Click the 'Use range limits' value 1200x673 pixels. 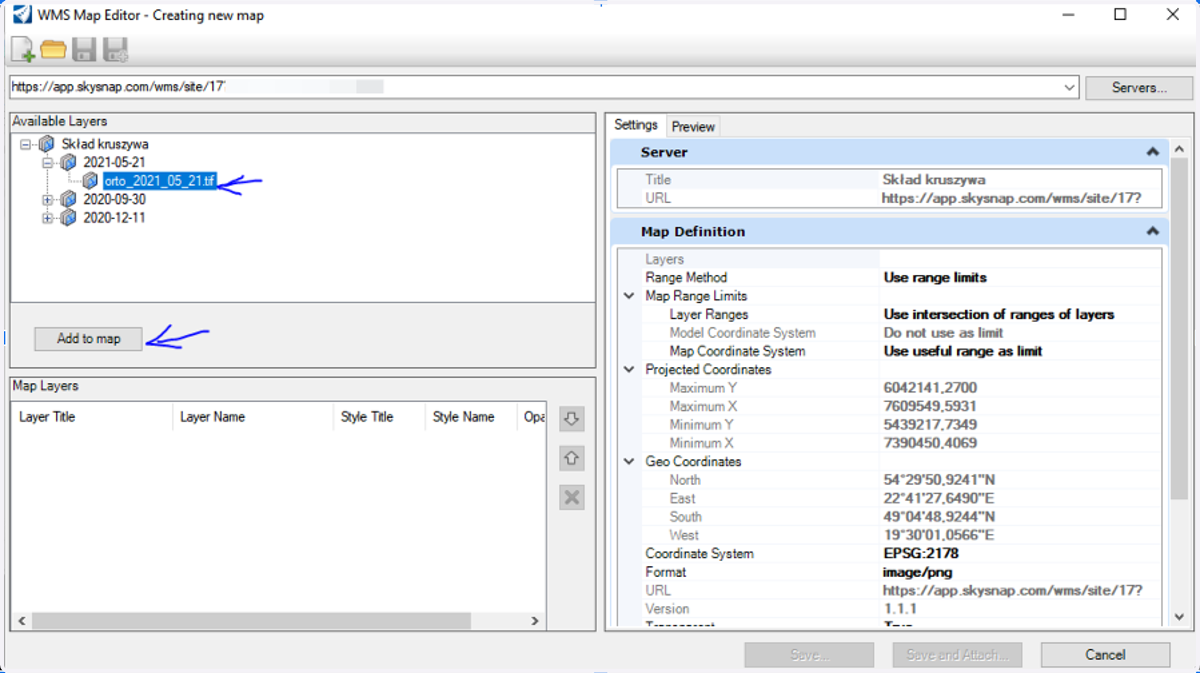pyautogui.click(x=935, y=277)
